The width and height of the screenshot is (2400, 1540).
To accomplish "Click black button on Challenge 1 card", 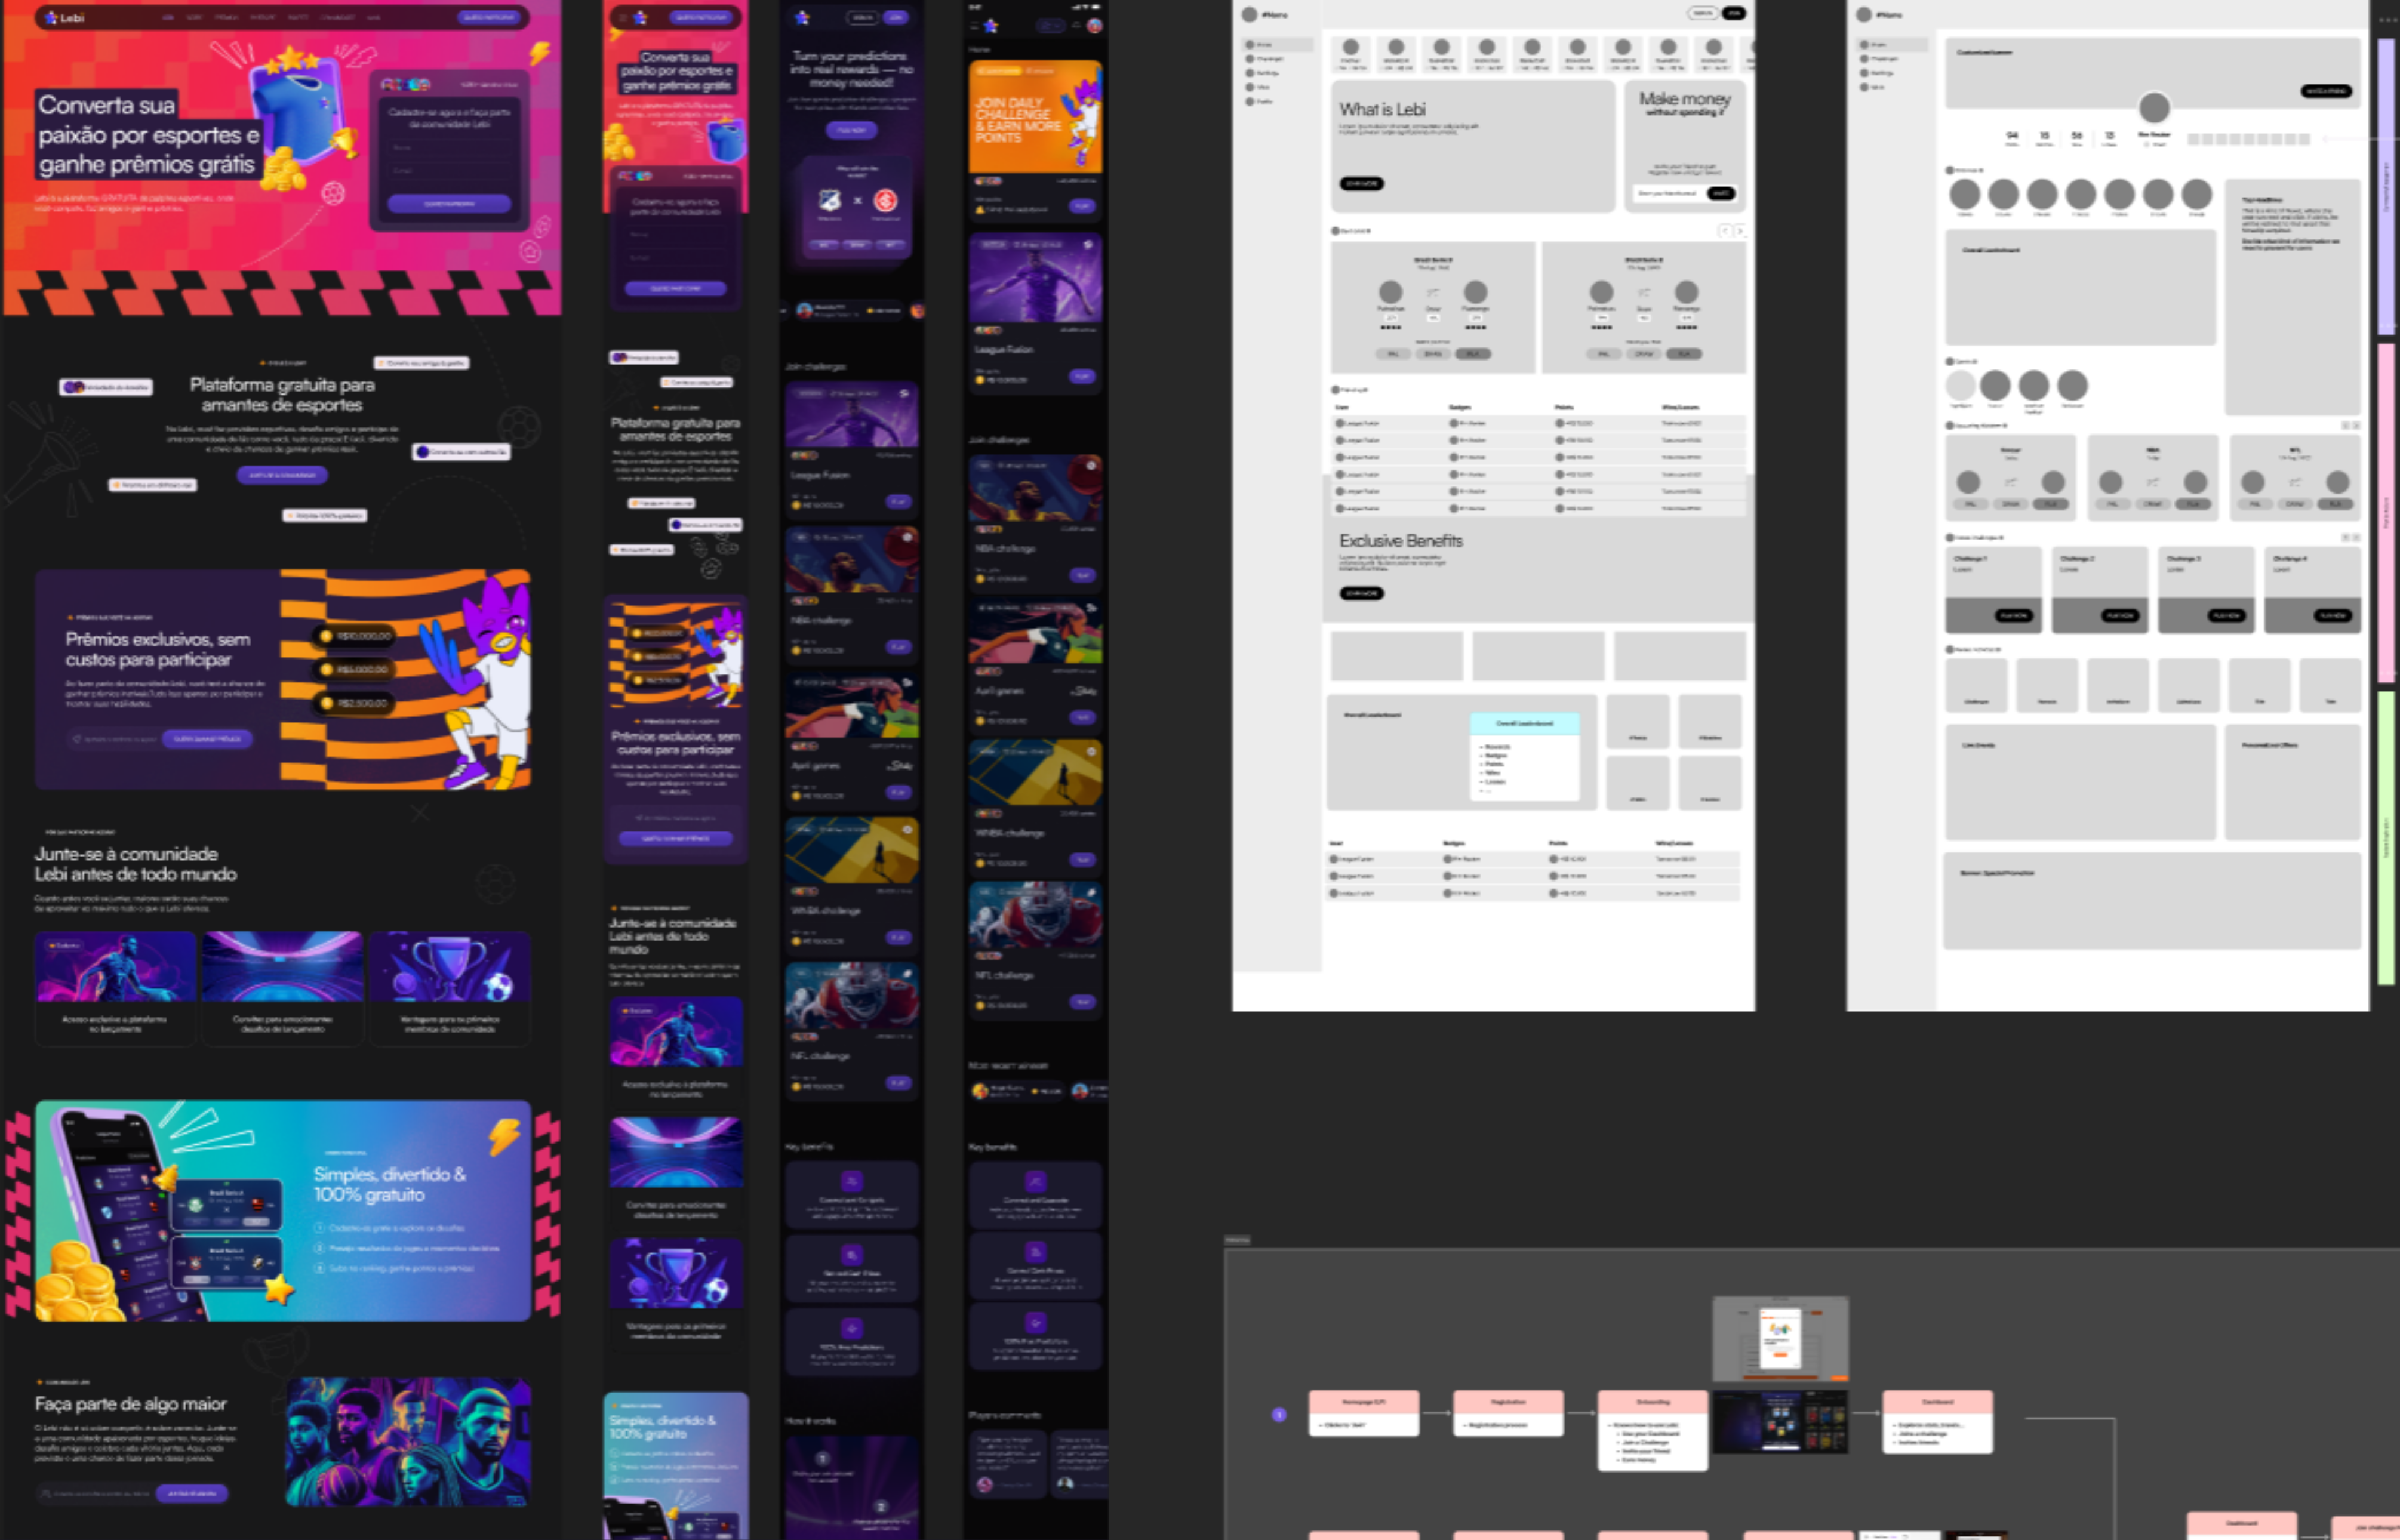I will 2013,615.
